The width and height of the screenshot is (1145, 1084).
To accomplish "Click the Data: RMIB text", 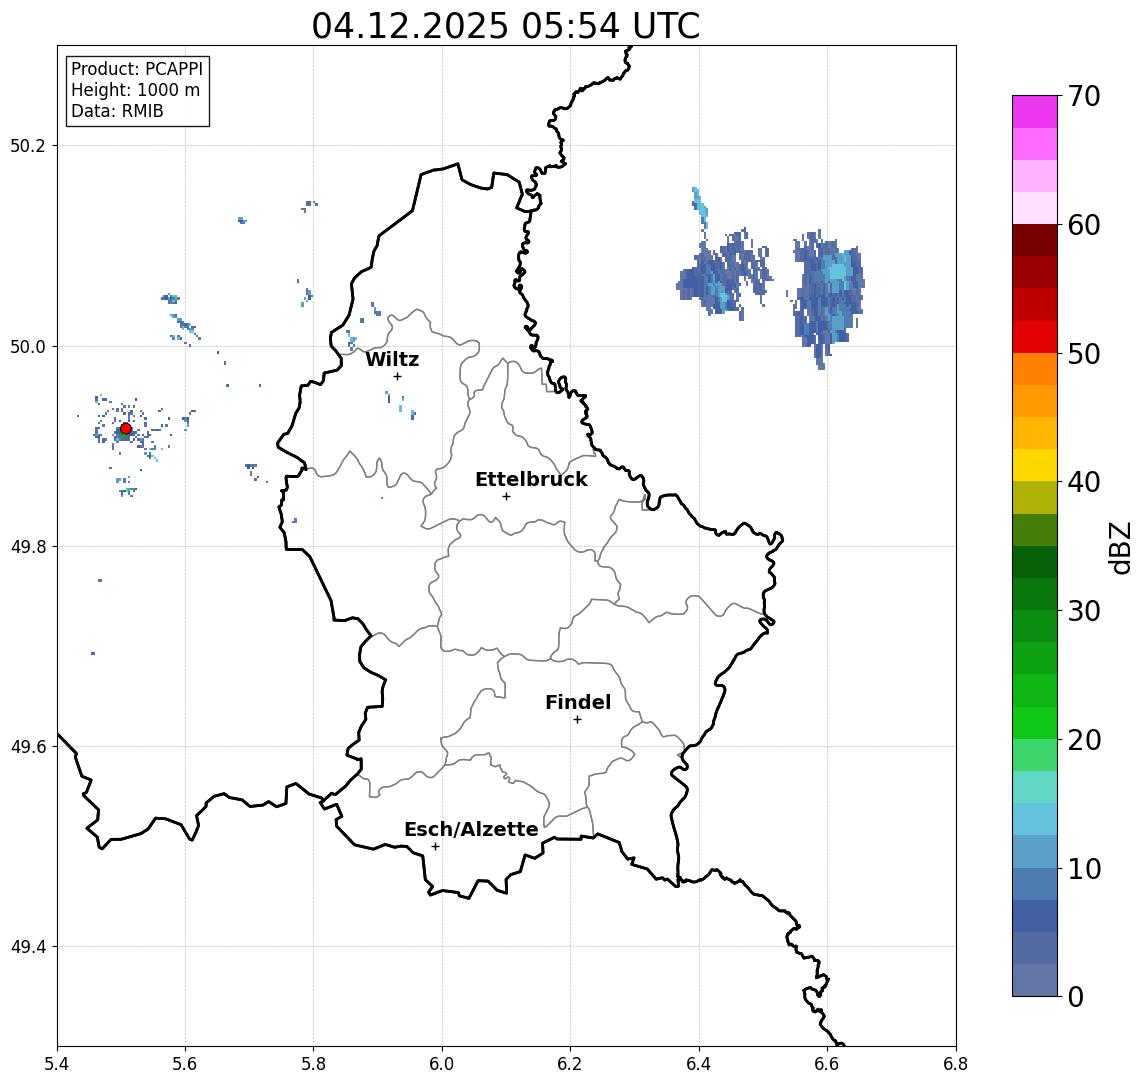I will point(117,111).
